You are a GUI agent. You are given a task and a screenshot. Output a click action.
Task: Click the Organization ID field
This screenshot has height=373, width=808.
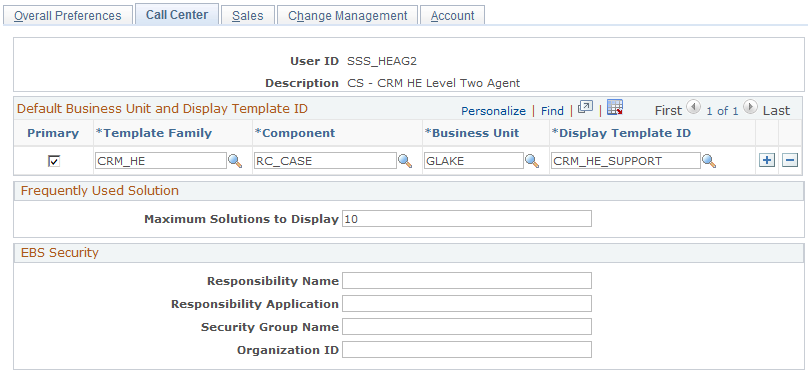click(467, 350)
